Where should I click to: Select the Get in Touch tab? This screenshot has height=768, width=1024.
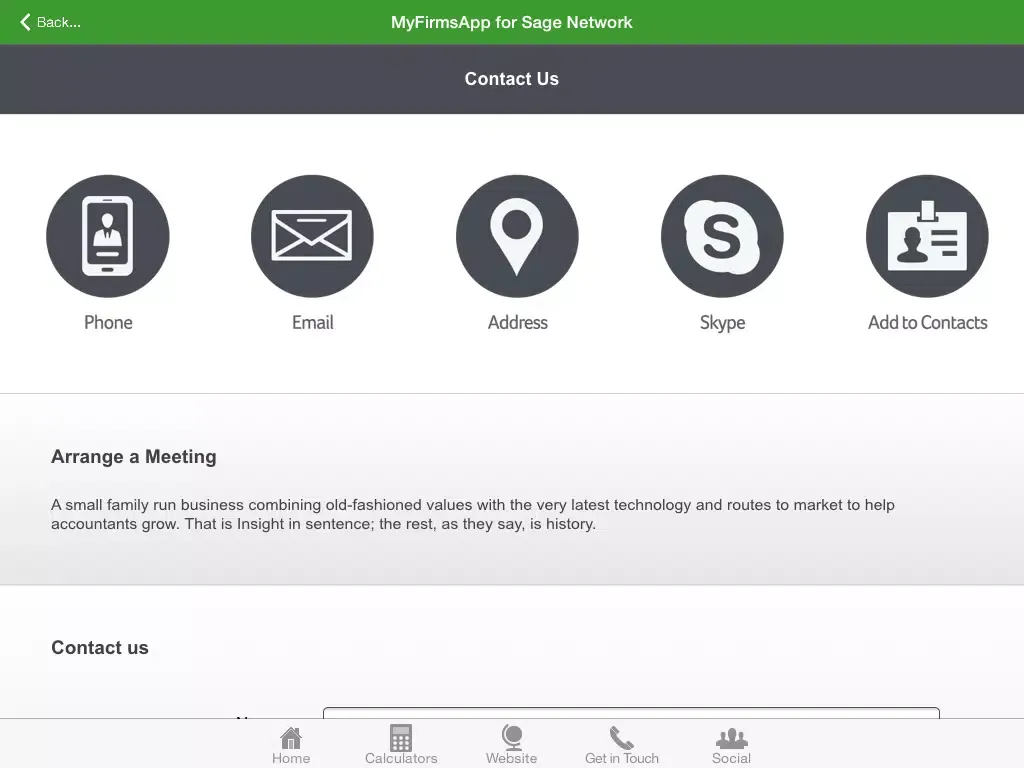point(622,745)
